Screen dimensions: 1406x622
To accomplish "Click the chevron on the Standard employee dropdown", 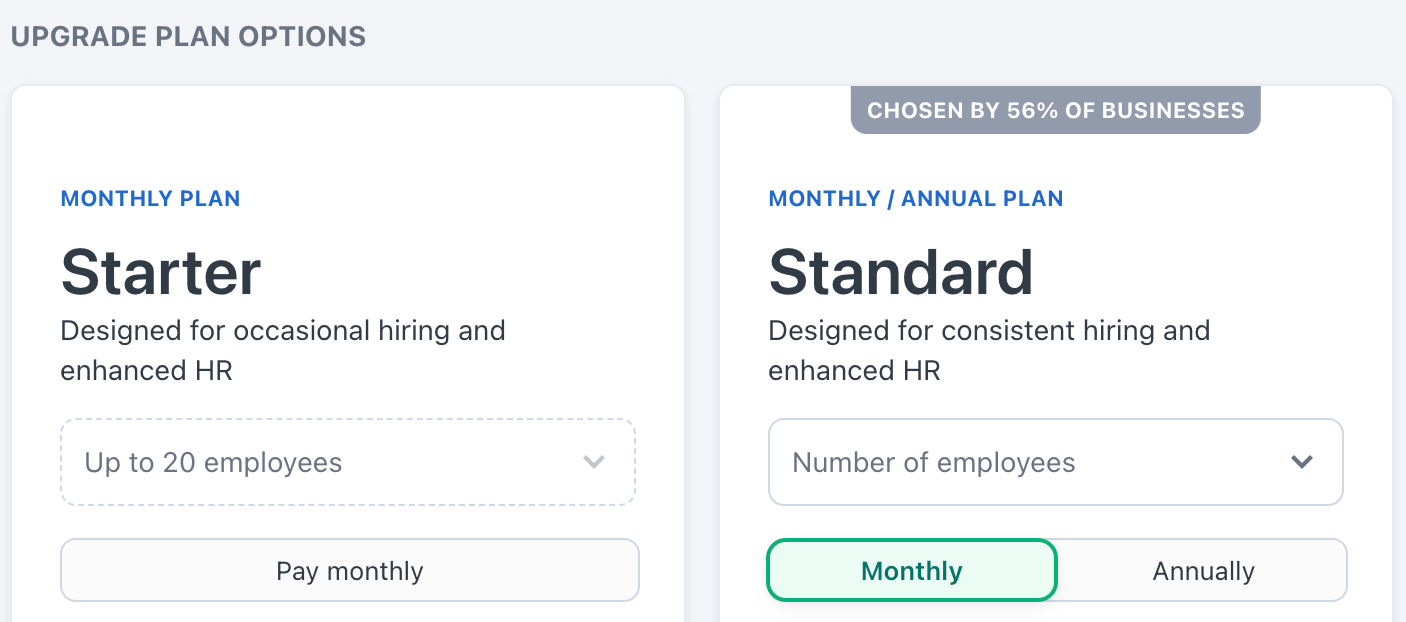I will 1302,462.
